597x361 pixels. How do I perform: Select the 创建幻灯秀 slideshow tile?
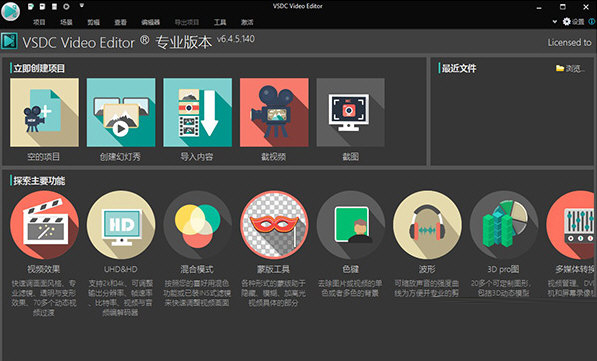point(121,112)
